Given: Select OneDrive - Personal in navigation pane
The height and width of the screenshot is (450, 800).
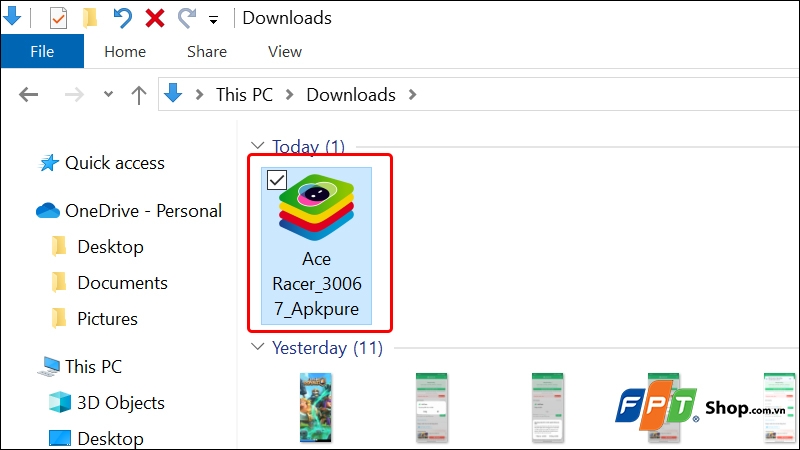Looking at the screenshot, I should point(143,211).
